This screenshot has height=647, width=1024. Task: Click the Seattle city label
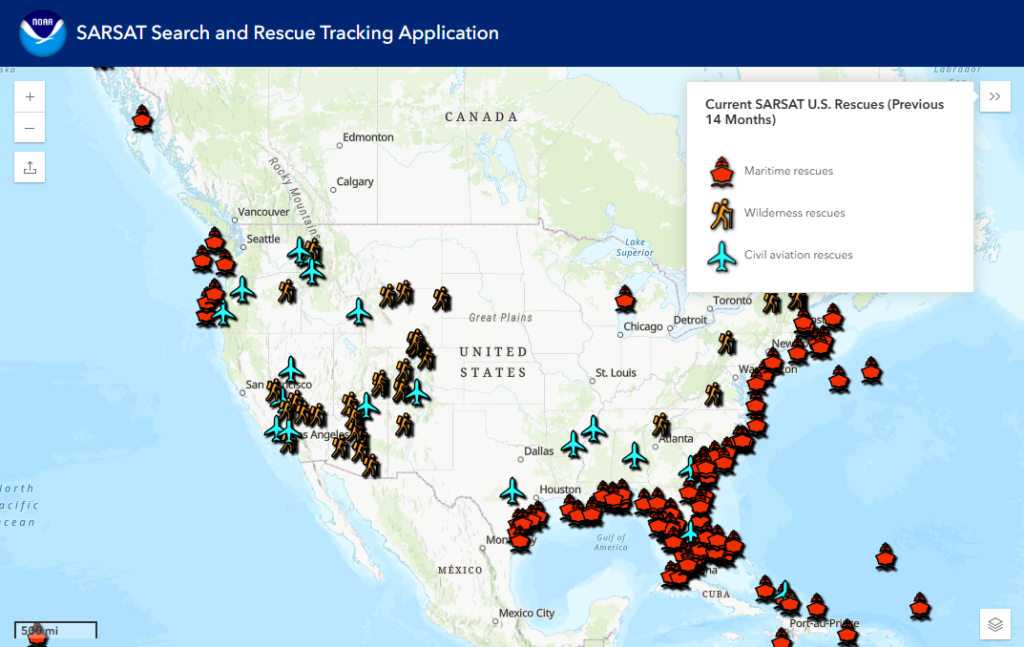(263, 239)
